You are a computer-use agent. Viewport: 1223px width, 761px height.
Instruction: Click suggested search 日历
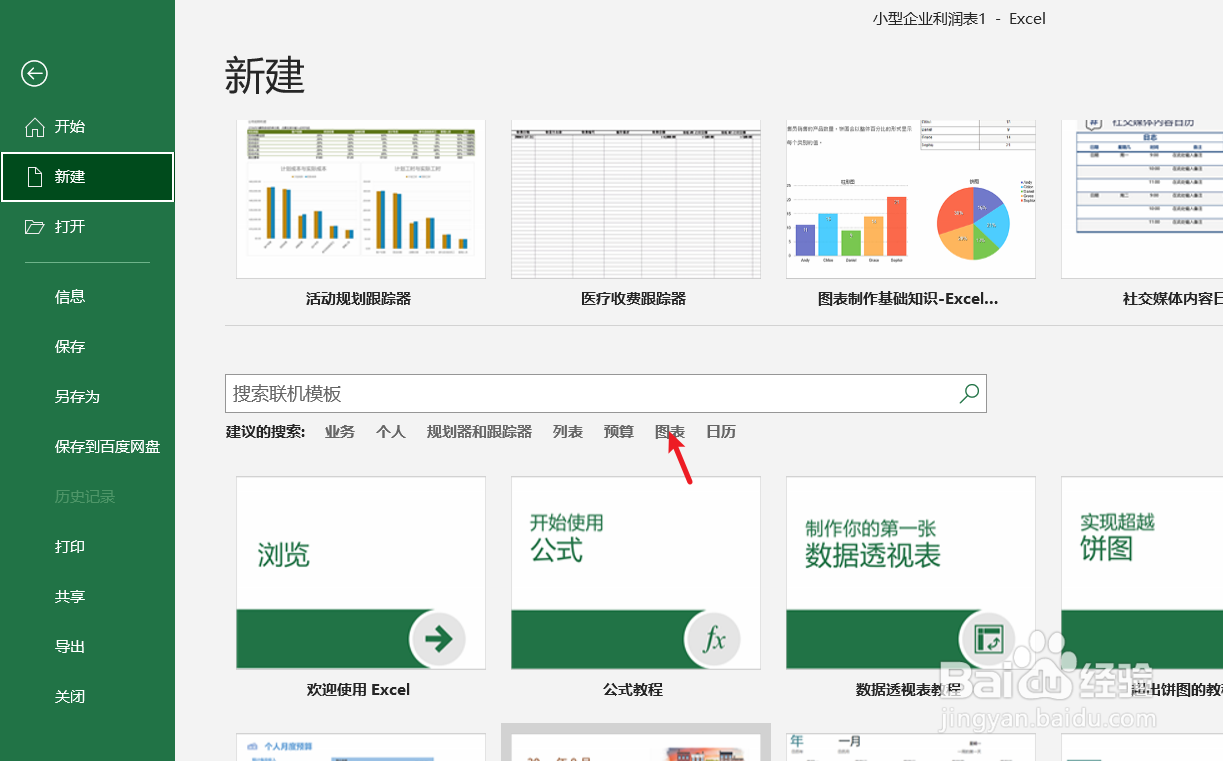coord(721,432)
